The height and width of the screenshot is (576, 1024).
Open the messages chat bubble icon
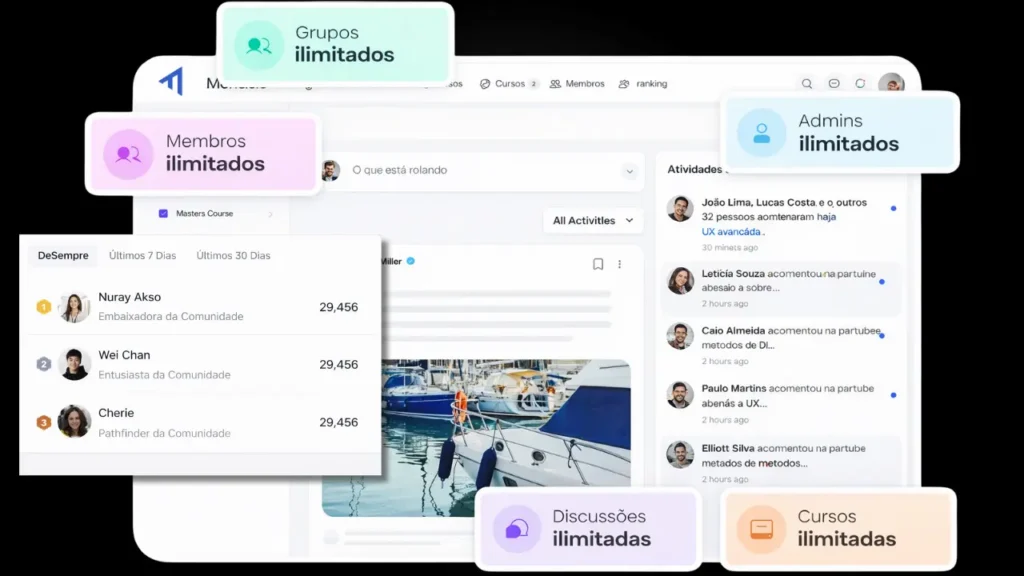pyautogui.click(x=834, y=84)
